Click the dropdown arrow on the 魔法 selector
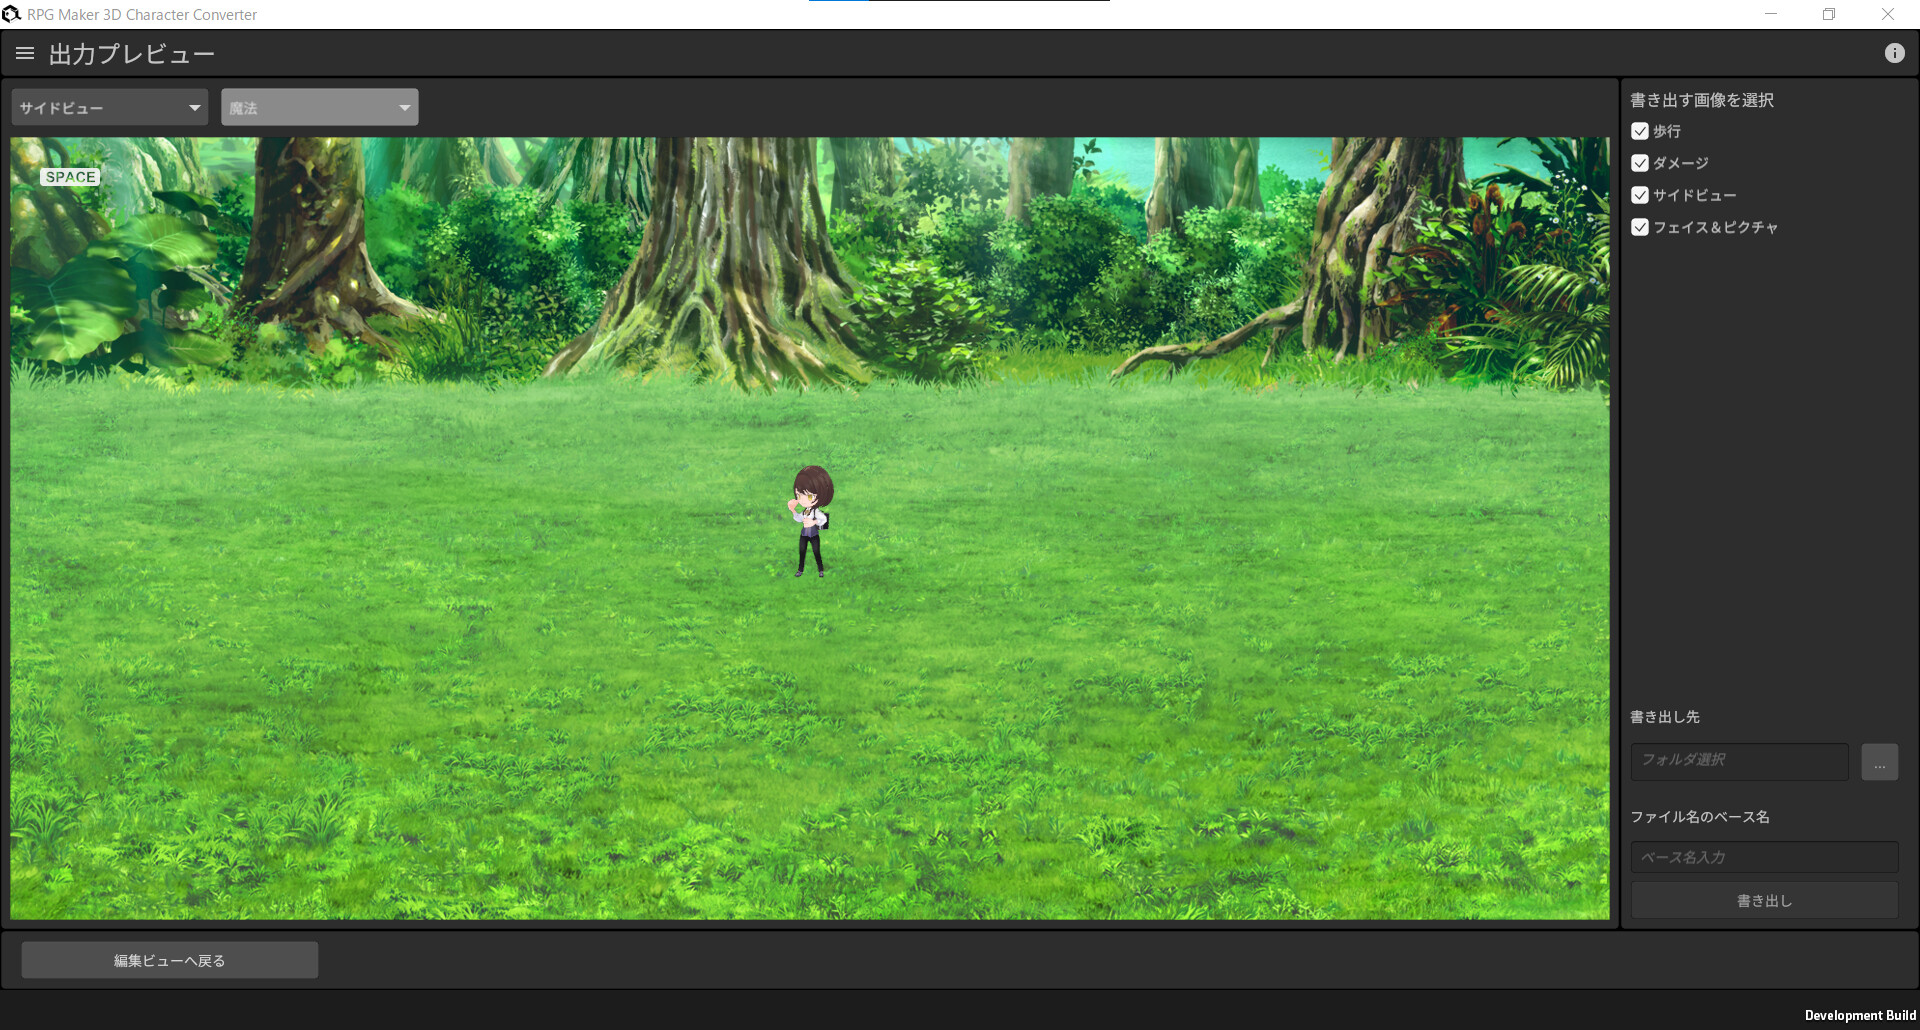1920x1030 pixels. tap(404, 107)
